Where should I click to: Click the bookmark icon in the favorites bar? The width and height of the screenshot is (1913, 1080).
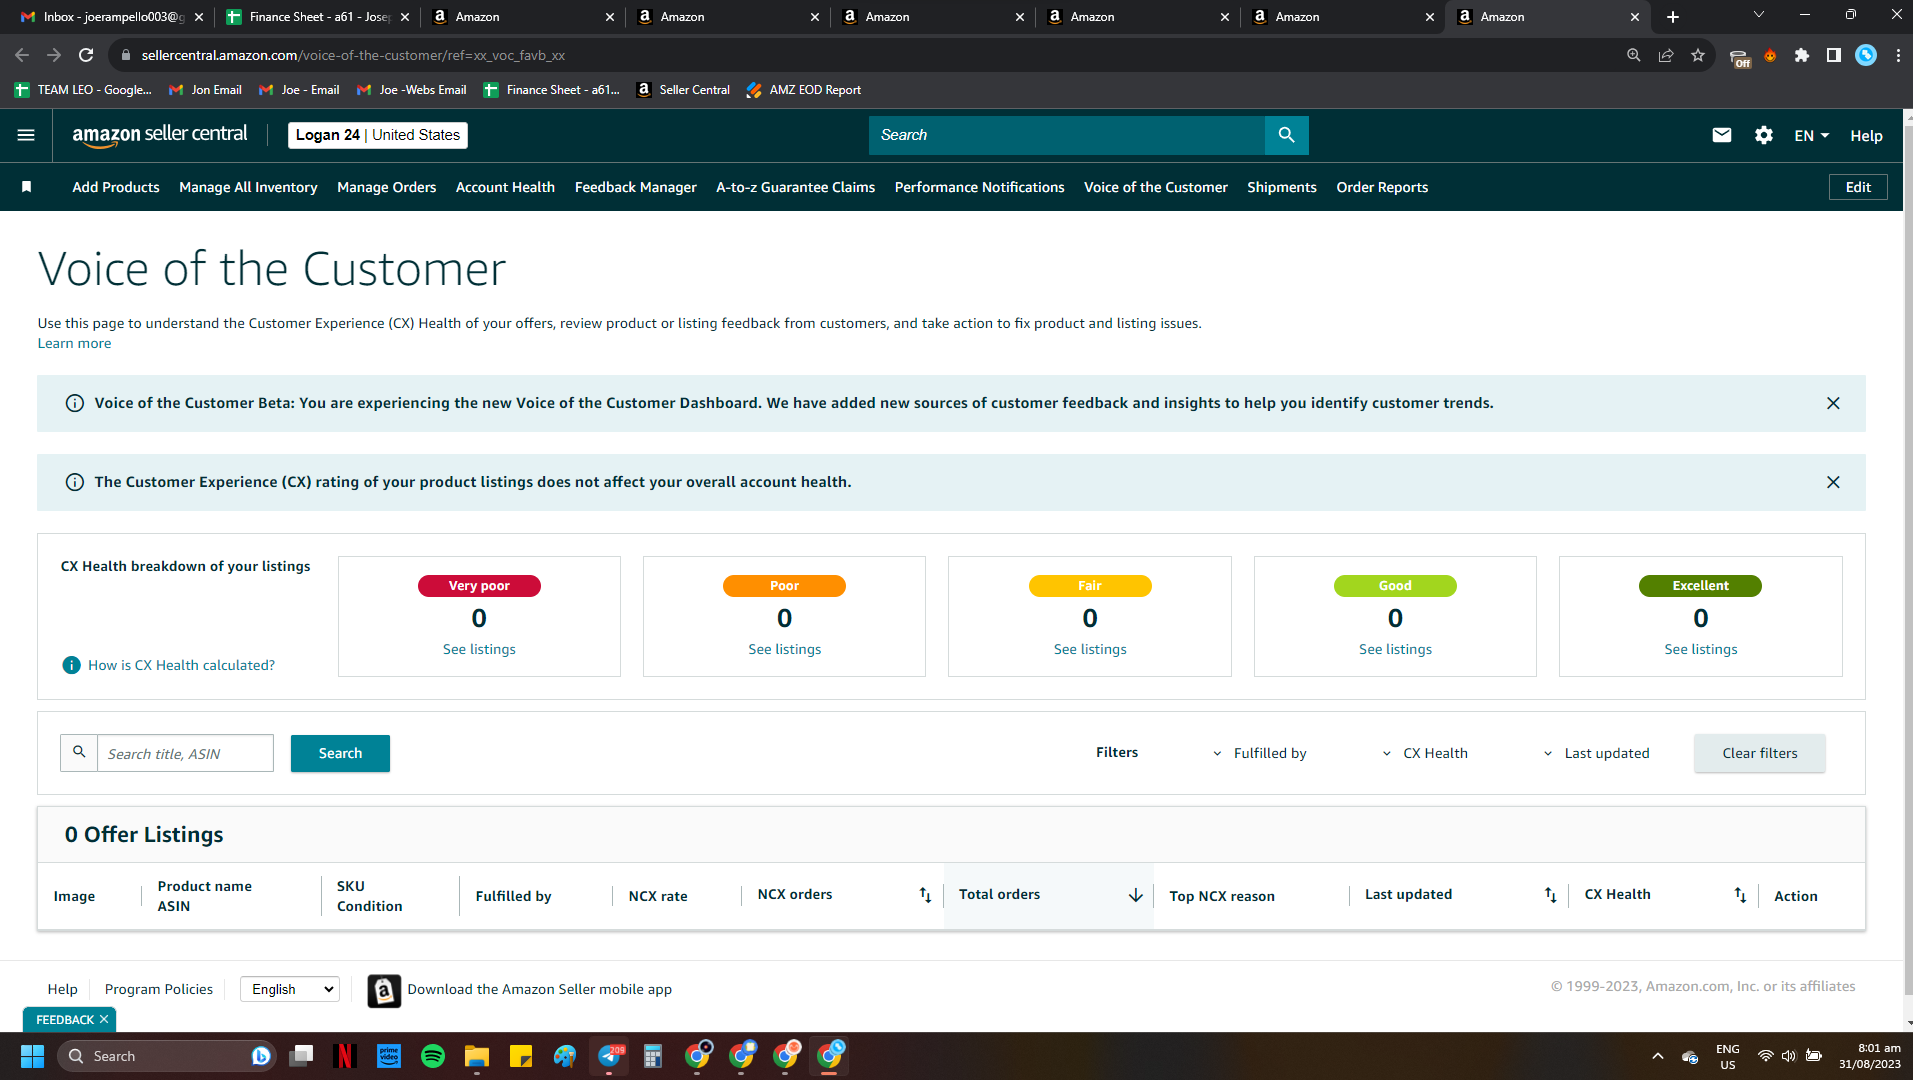[x=27, y=187]
